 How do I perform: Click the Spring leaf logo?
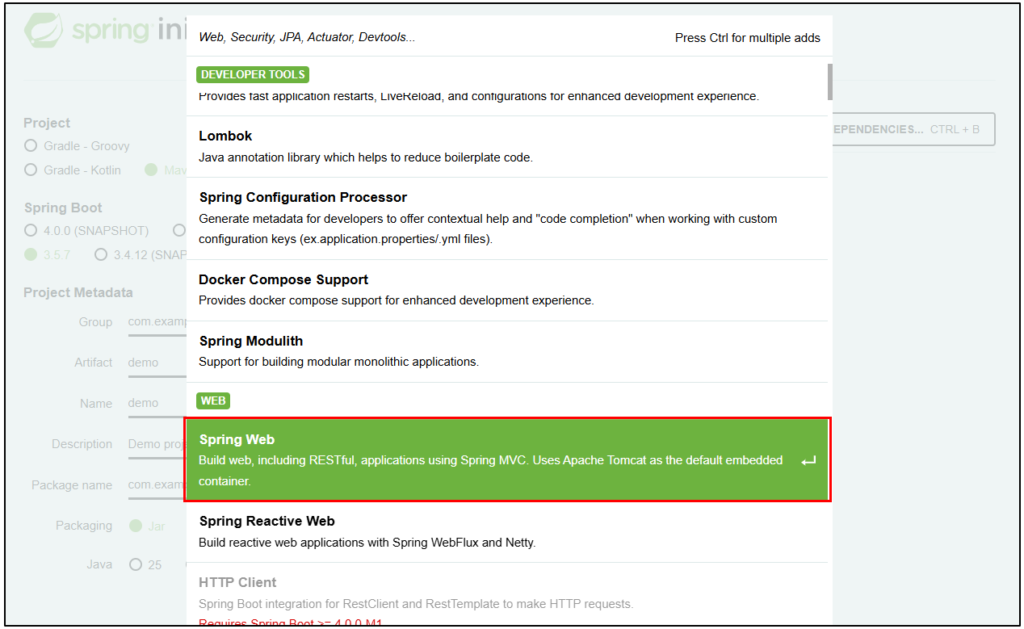tap(44, 31)
